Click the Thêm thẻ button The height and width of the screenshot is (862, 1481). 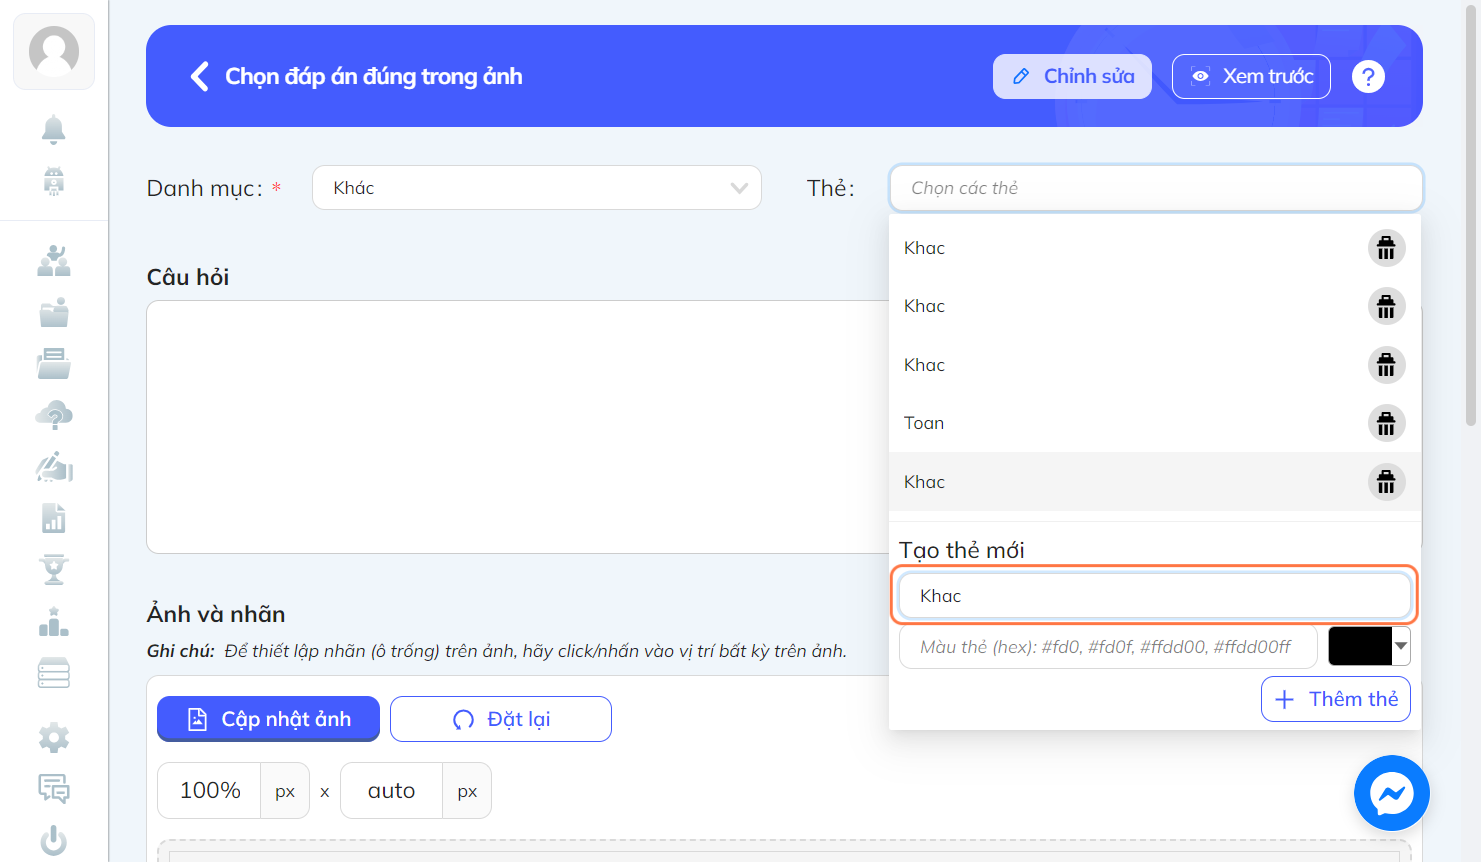click(x=1336, y=699)
